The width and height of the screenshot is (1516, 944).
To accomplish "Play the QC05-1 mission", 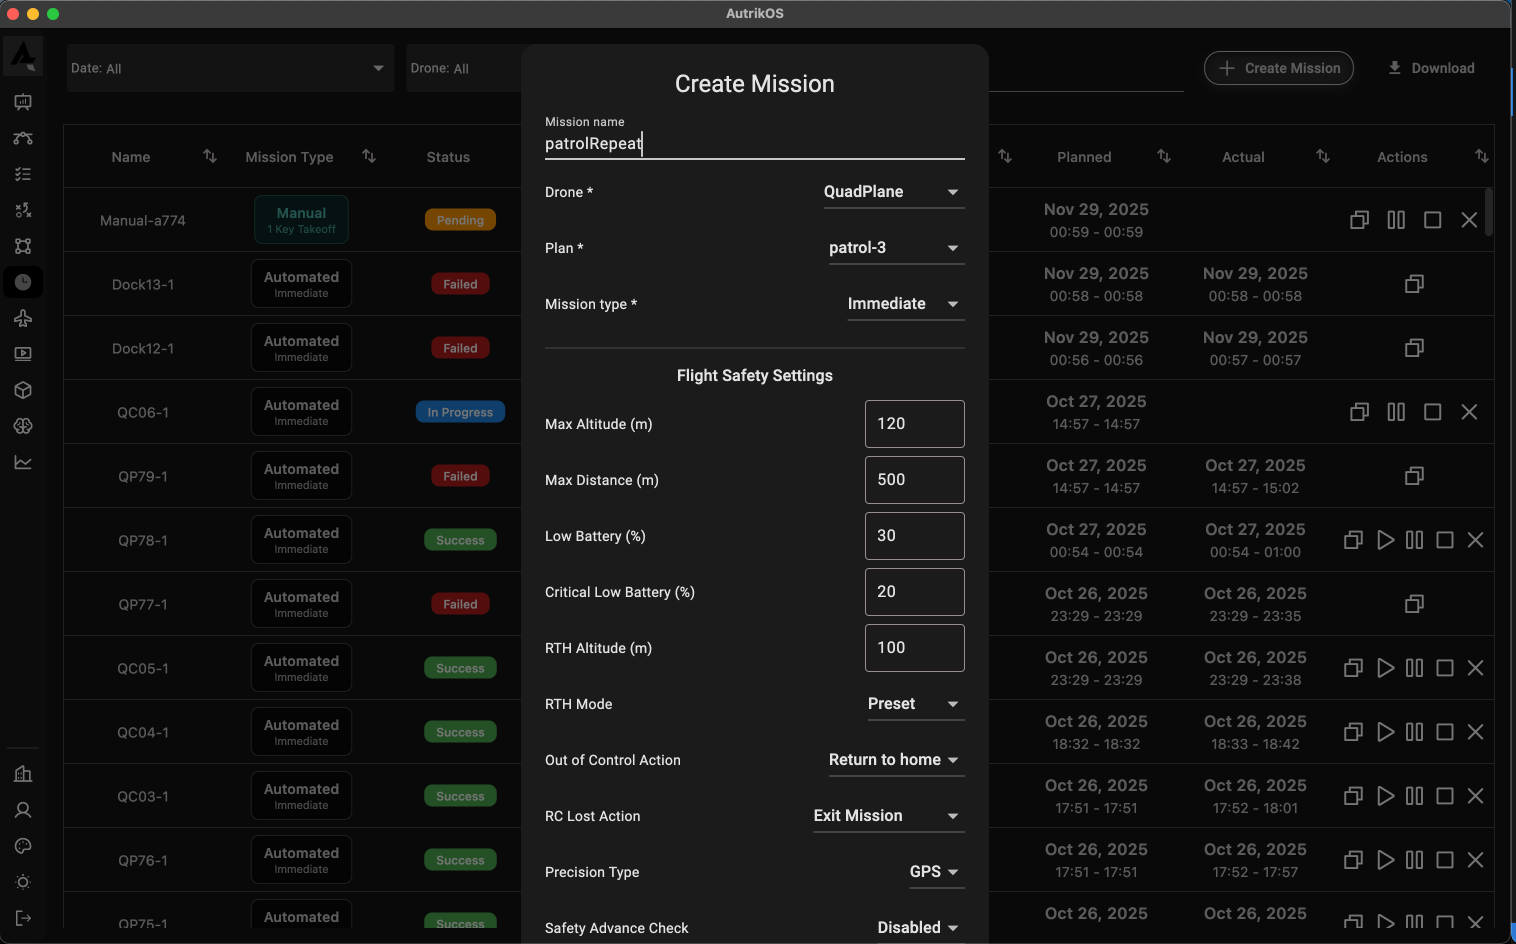I will point(1385,668).
